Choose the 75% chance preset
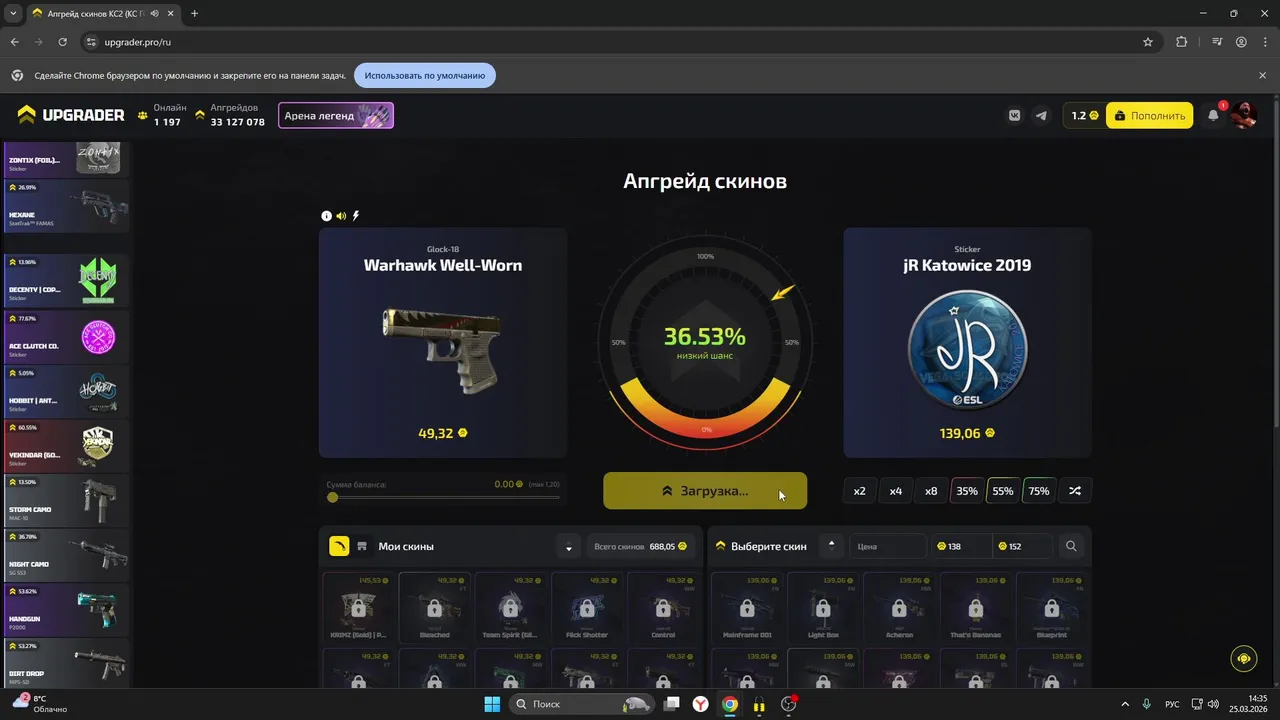Image resolution: width=1280 pixels, height=720 pixels. coord(1039,491)
